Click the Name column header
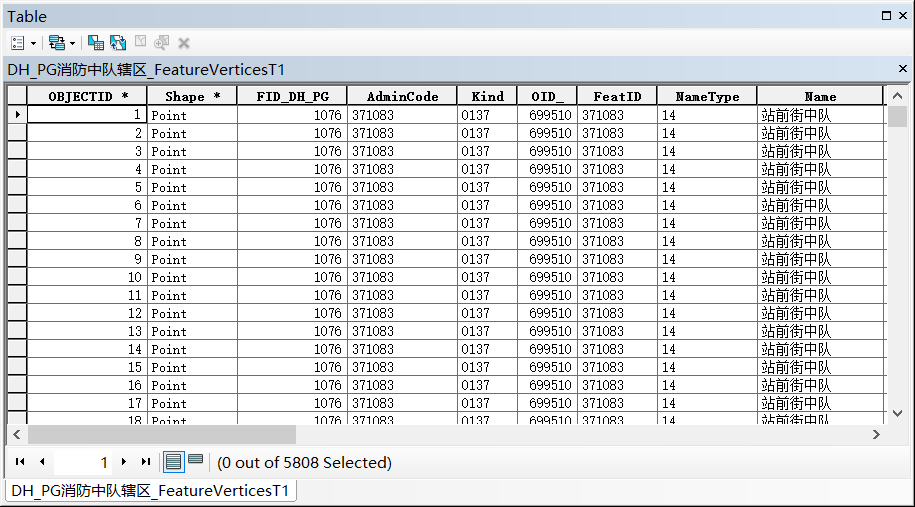 820,96
